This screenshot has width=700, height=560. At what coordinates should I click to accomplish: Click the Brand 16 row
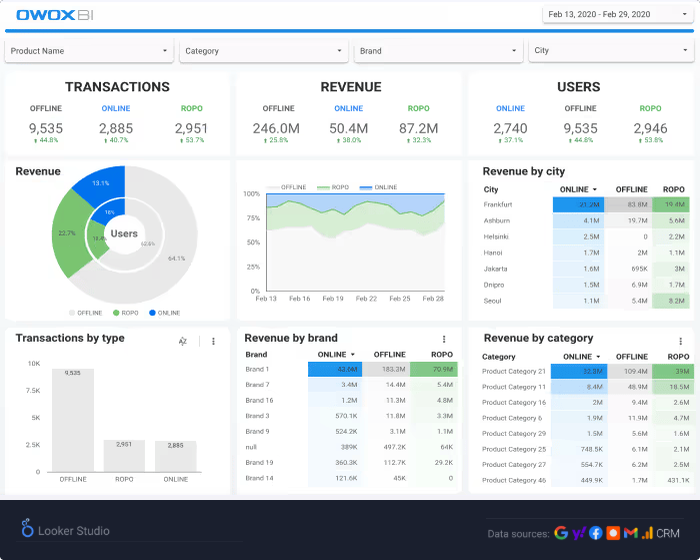tap(351, 401)
